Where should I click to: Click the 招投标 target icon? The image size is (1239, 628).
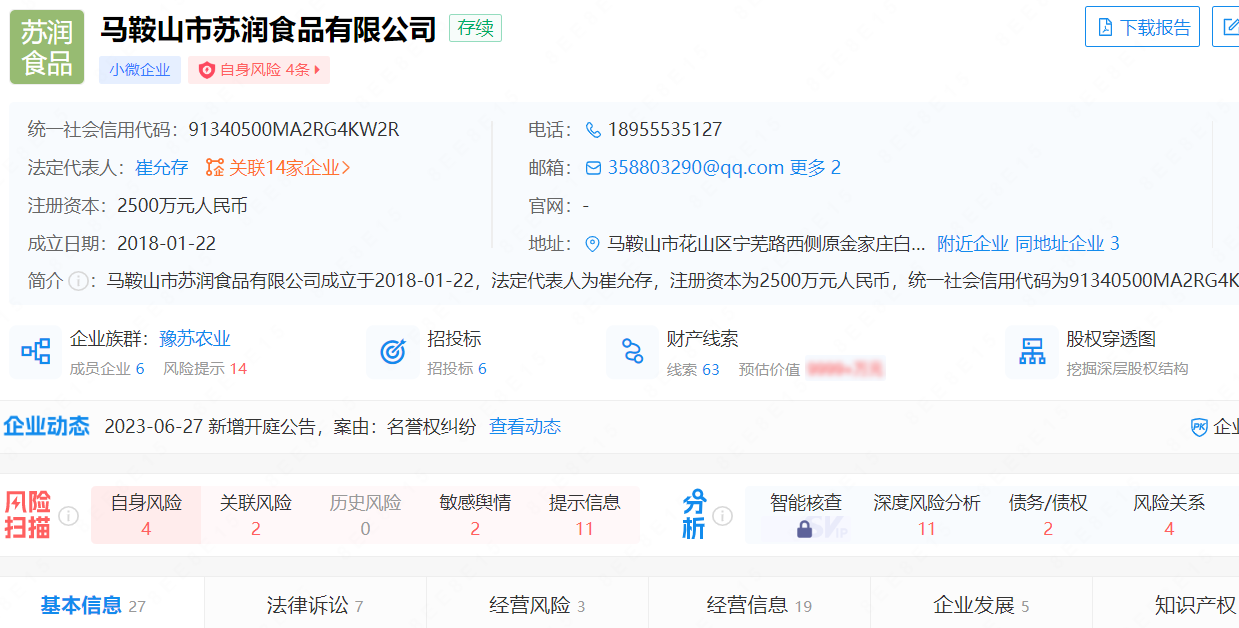click(x=393, y=352)
